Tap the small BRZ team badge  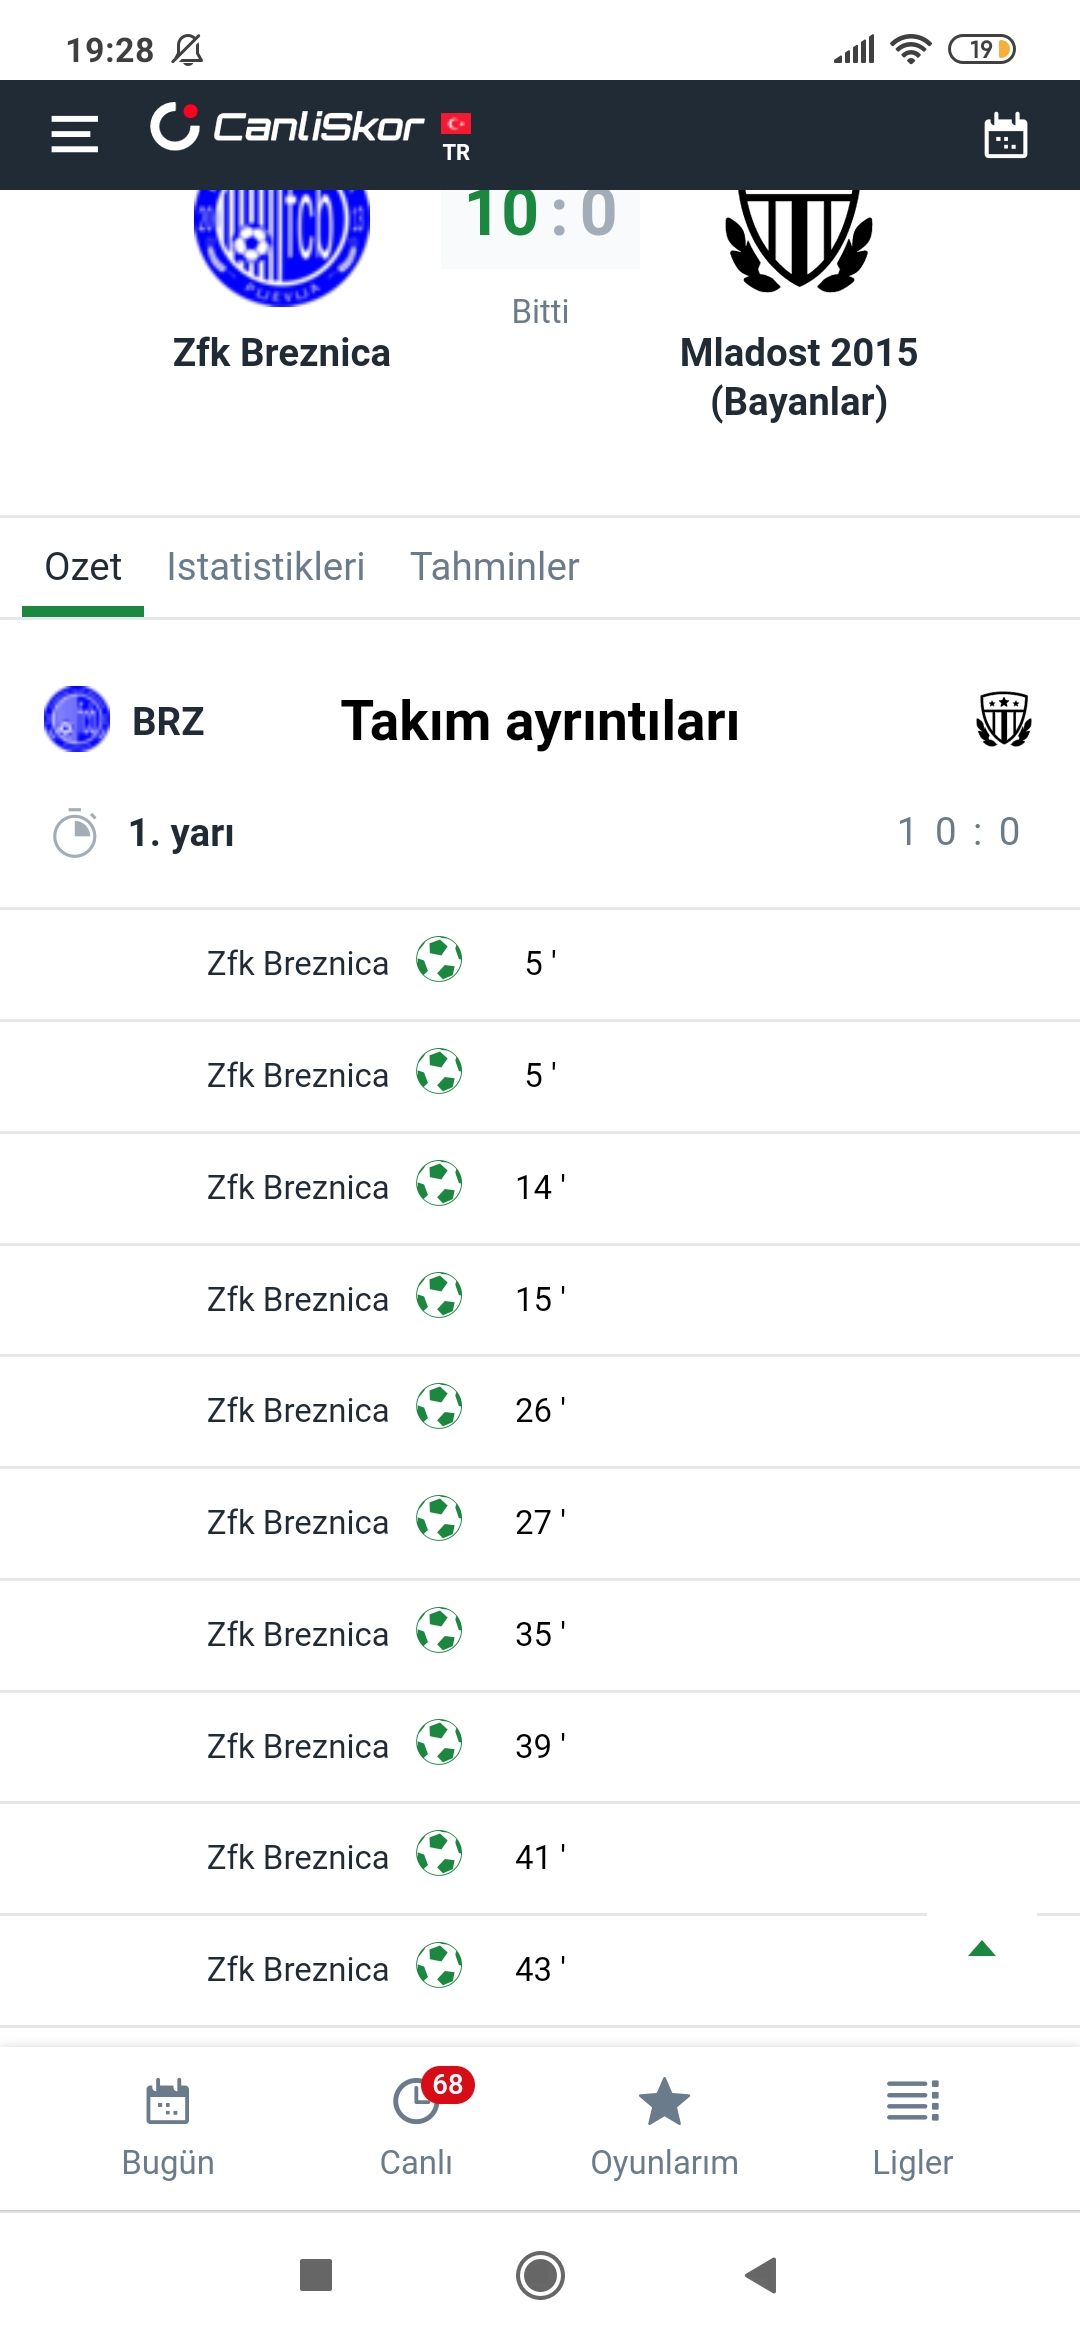[x=77, y=719]
